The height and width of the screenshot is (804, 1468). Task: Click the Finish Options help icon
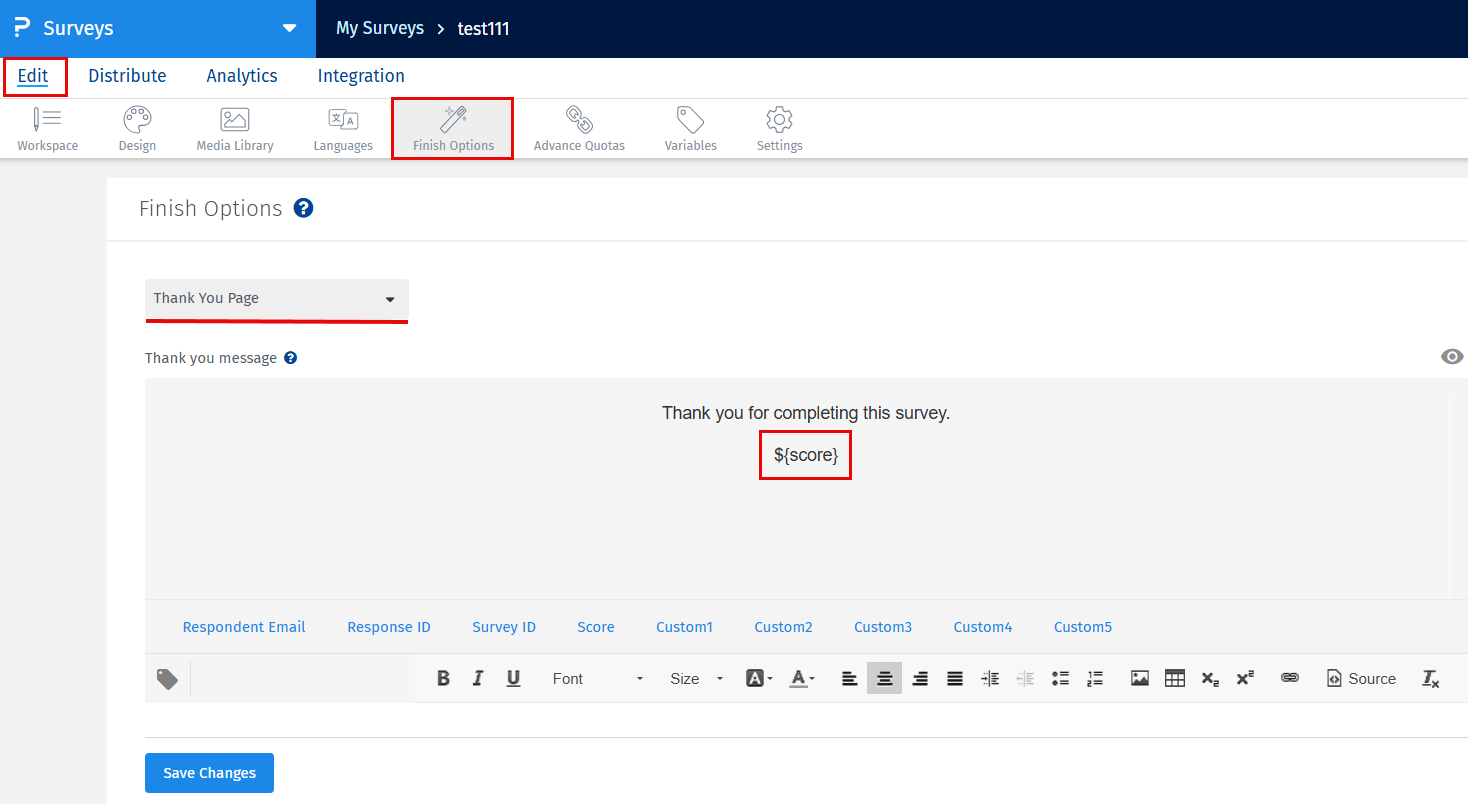304,208
